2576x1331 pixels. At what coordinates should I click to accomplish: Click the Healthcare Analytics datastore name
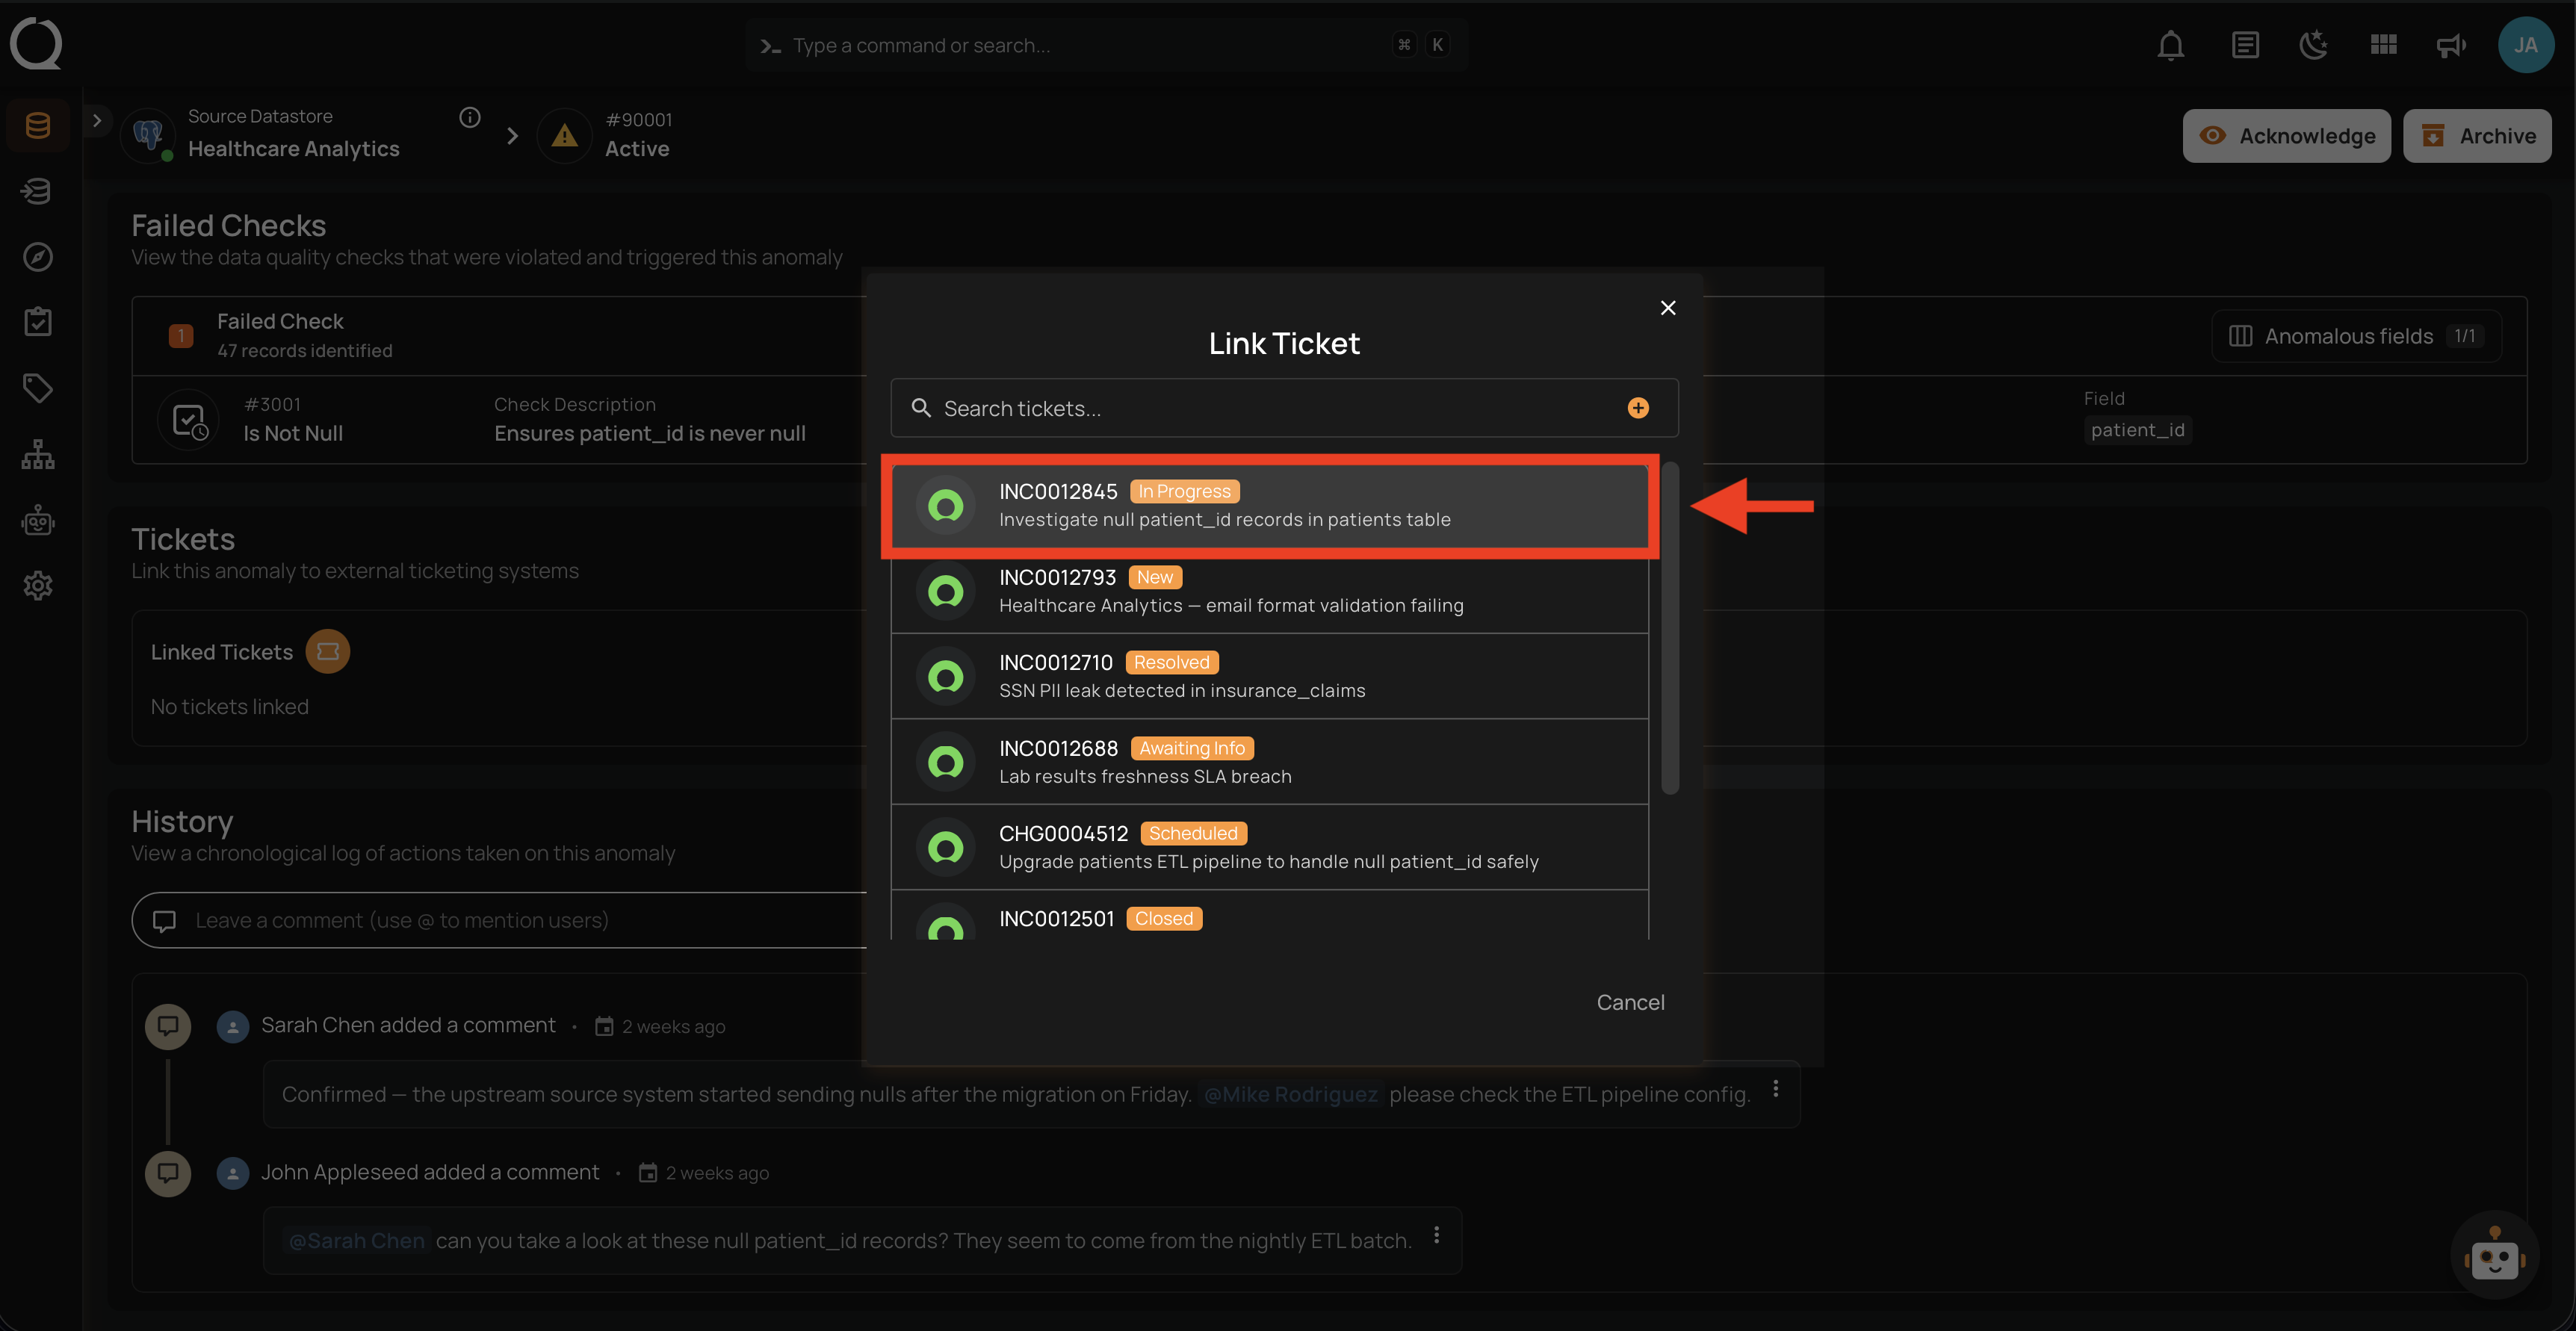[294, 149]
